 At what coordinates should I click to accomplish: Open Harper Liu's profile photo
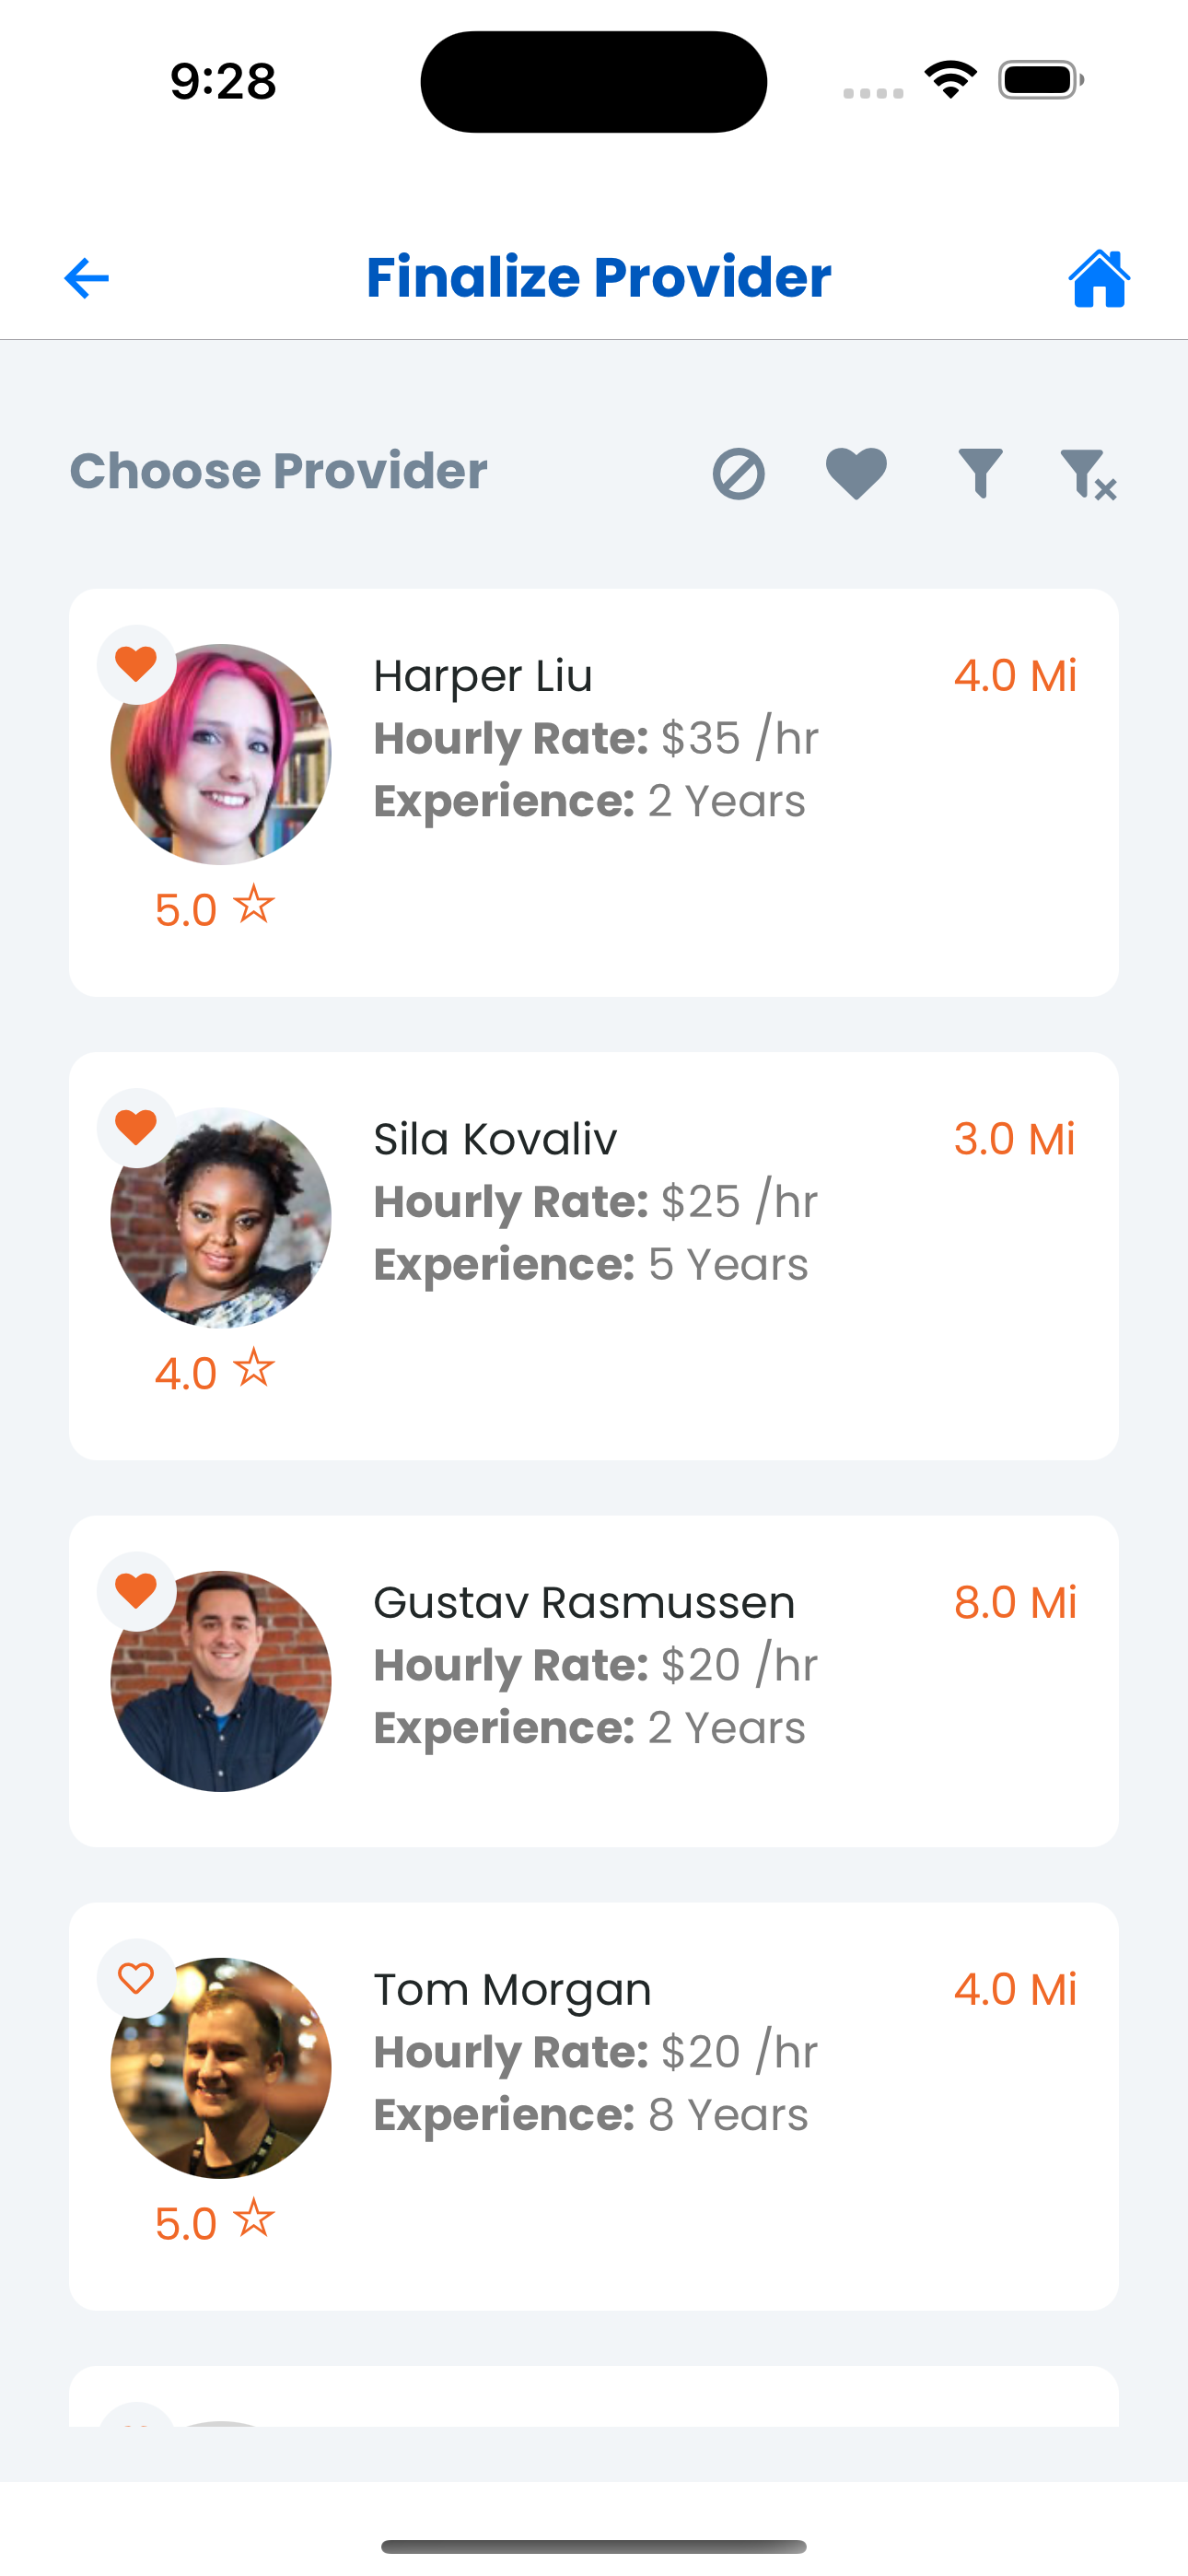point(222,756)
